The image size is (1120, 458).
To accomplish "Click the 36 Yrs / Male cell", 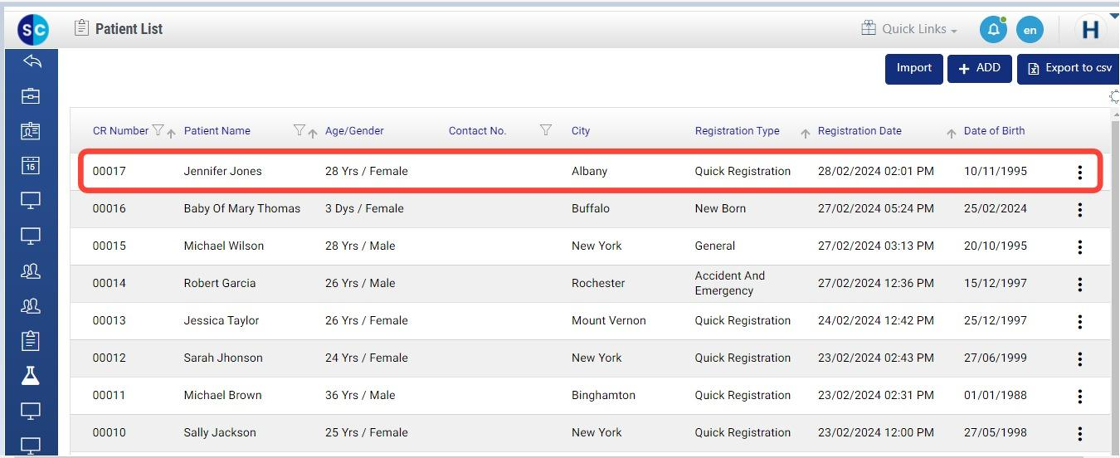I will click(x=360, y=395).
